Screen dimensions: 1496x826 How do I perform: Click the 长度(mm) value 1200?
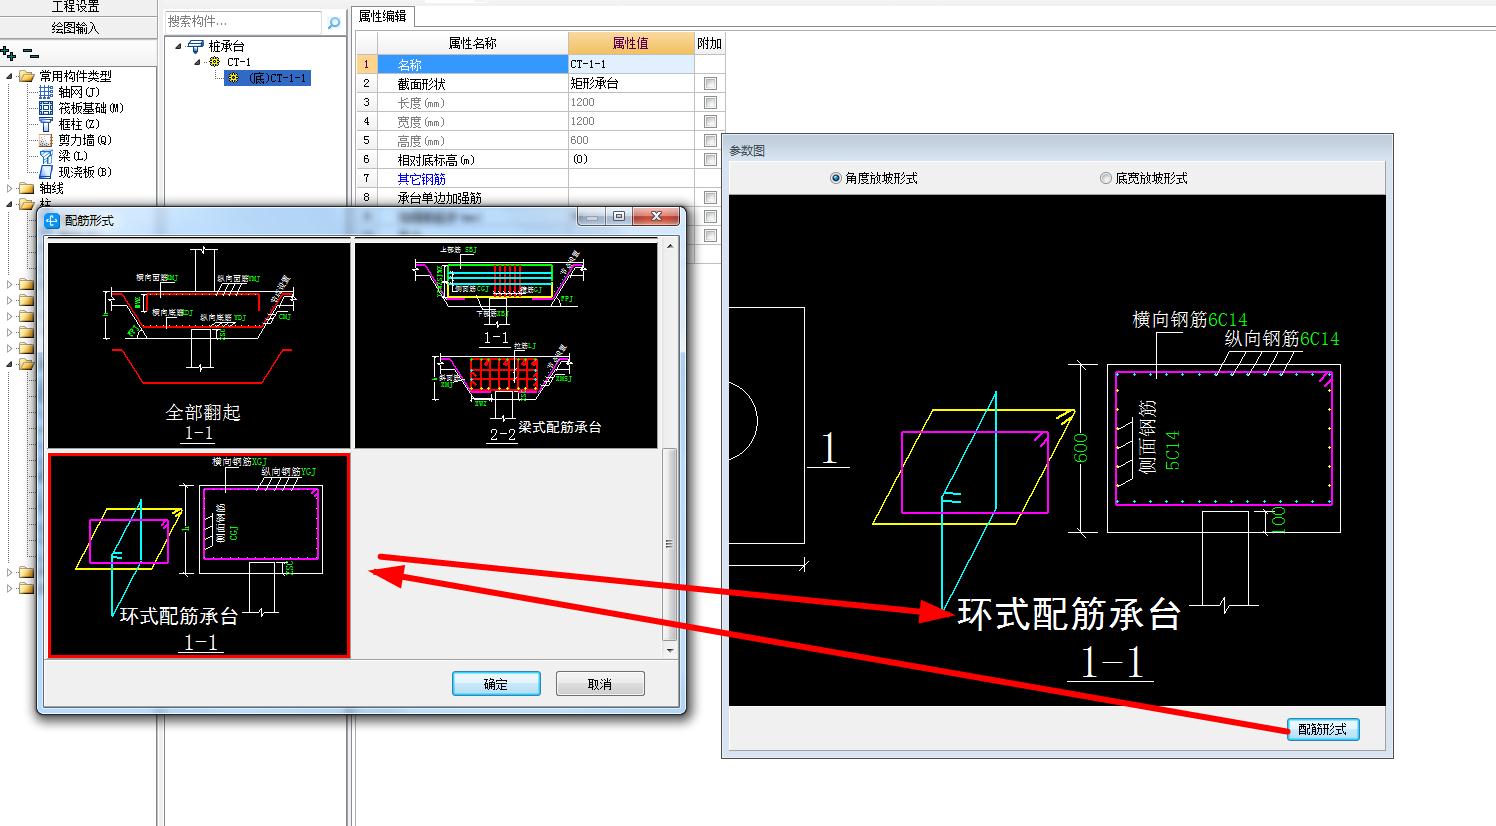coord(631,102)
